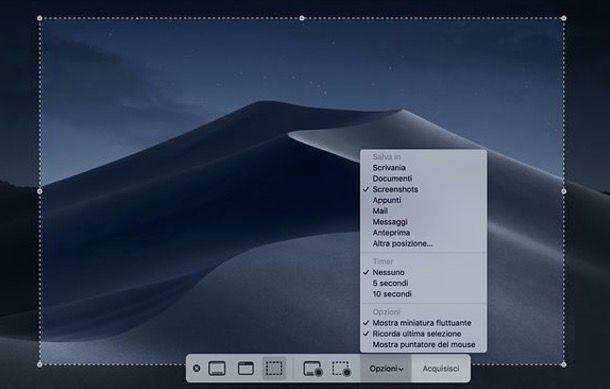Screen dimensions: 610x389
Task: Select the record selected portion icon
Action: 342,368
